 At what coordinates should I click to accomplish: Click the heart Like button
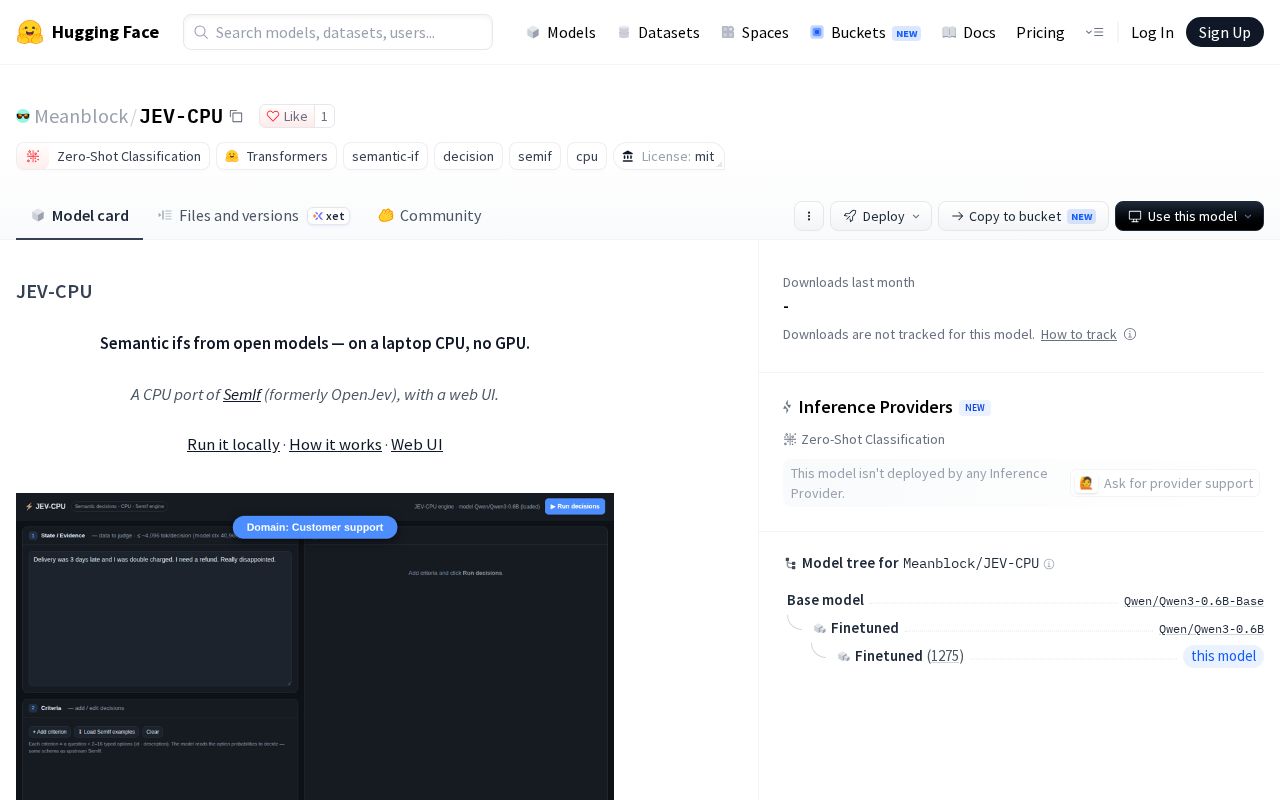(x=286, y=116)
